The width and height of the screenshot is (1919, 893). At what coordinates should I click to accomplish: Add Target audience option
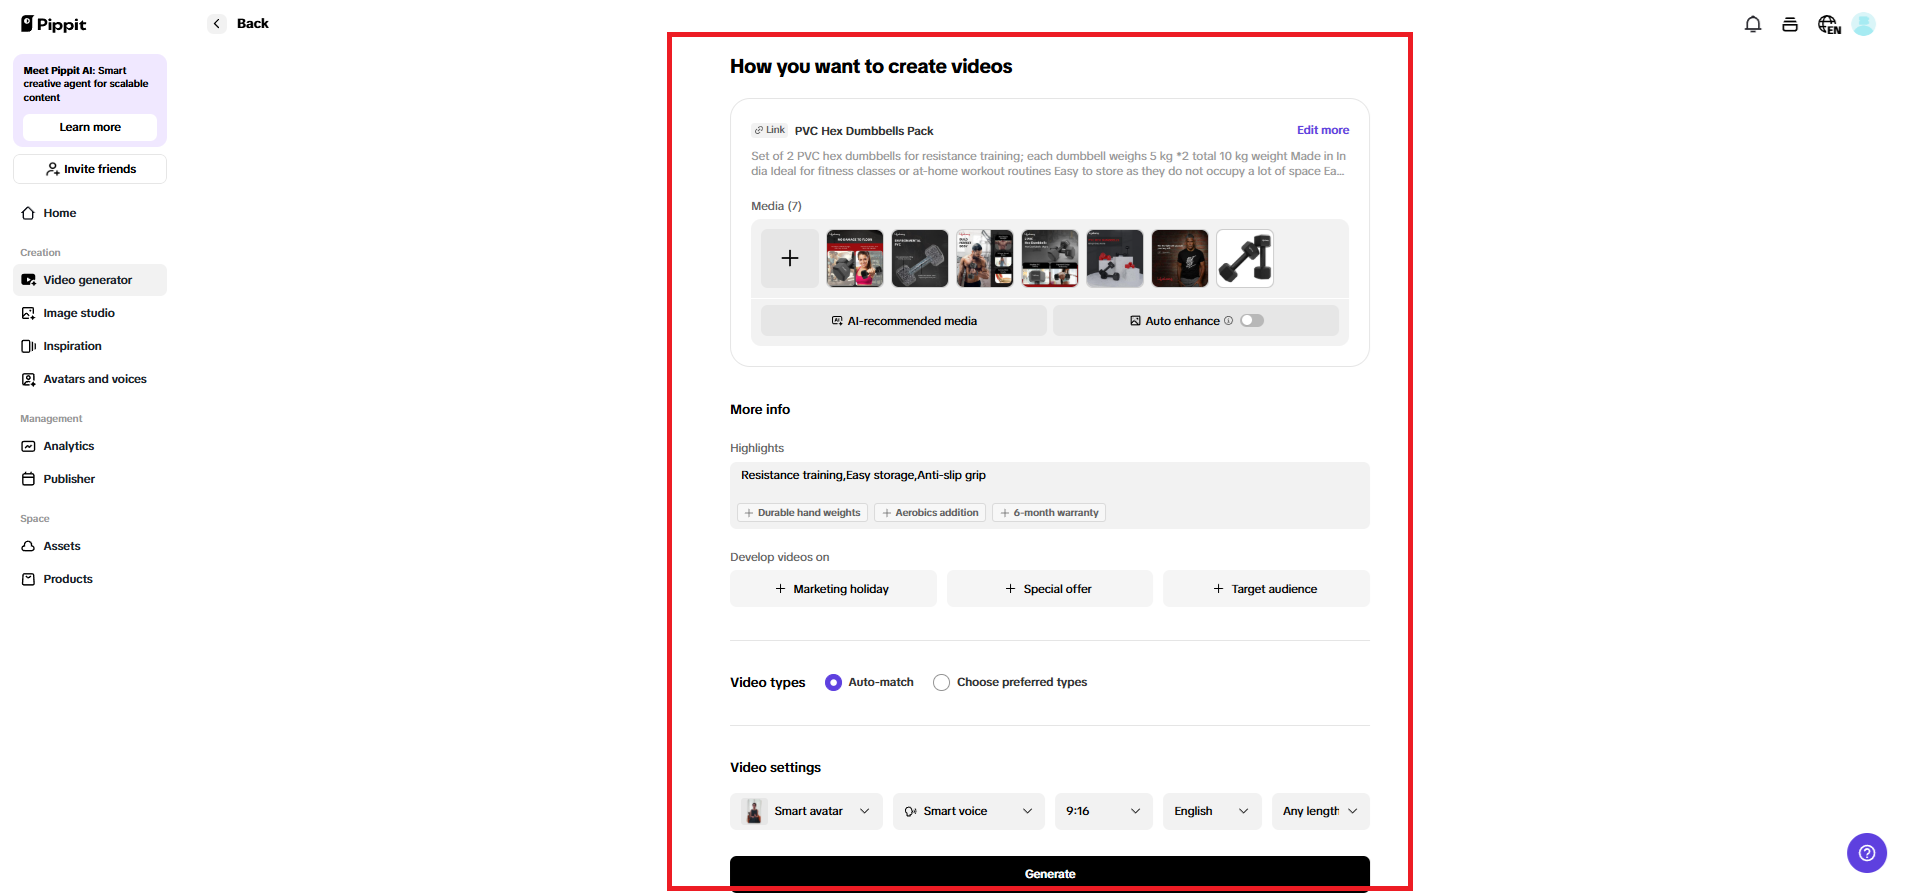click(x=1266, y=589)
